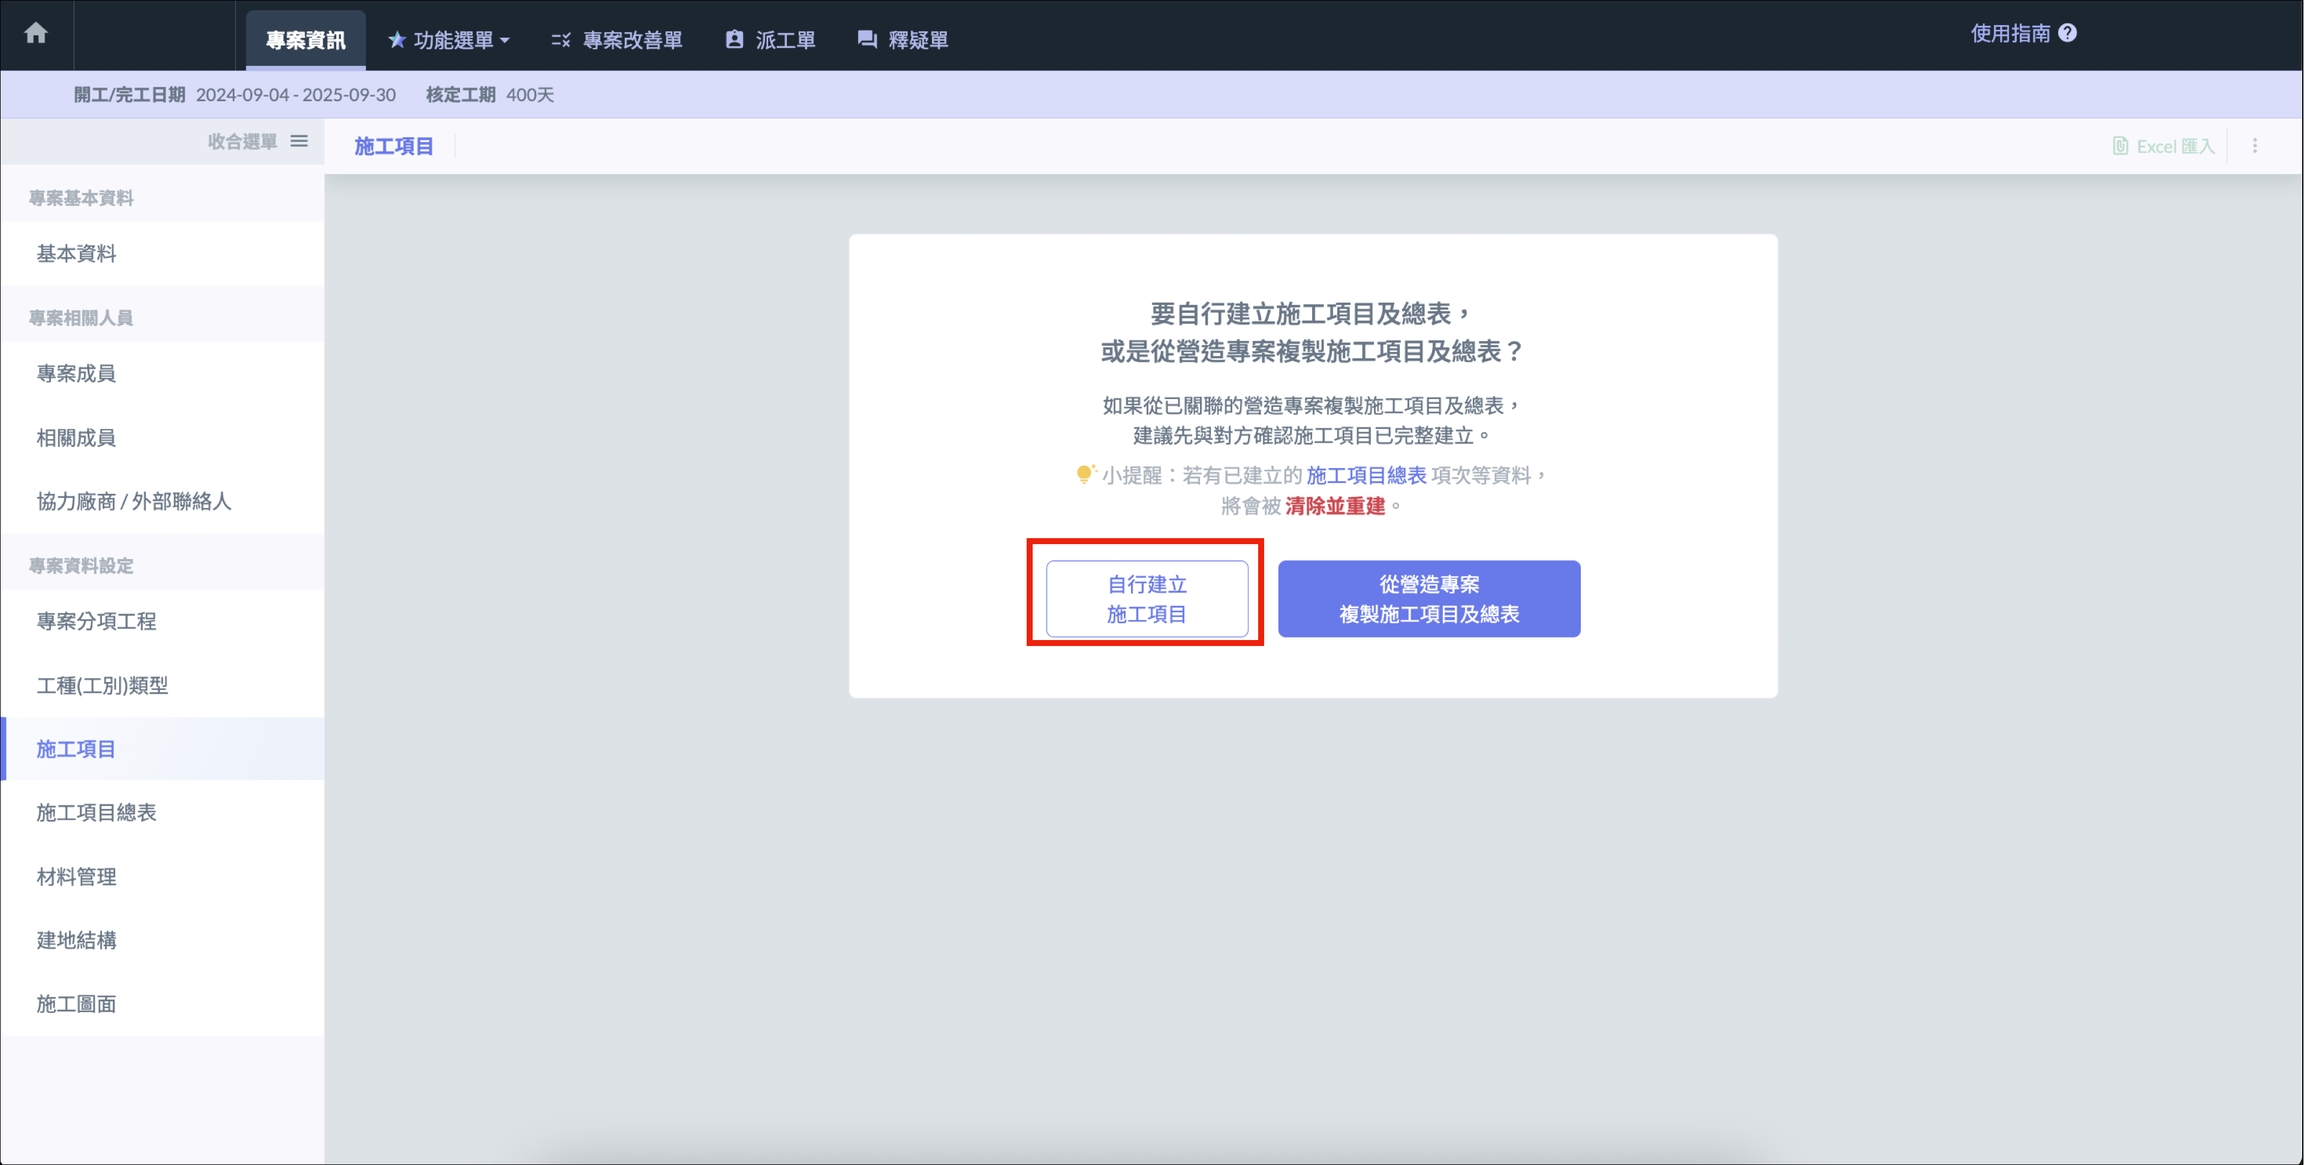Switch to the 專案資訊 tab
Screen dimensions: 2304x1165
click(x=305, y=40)
